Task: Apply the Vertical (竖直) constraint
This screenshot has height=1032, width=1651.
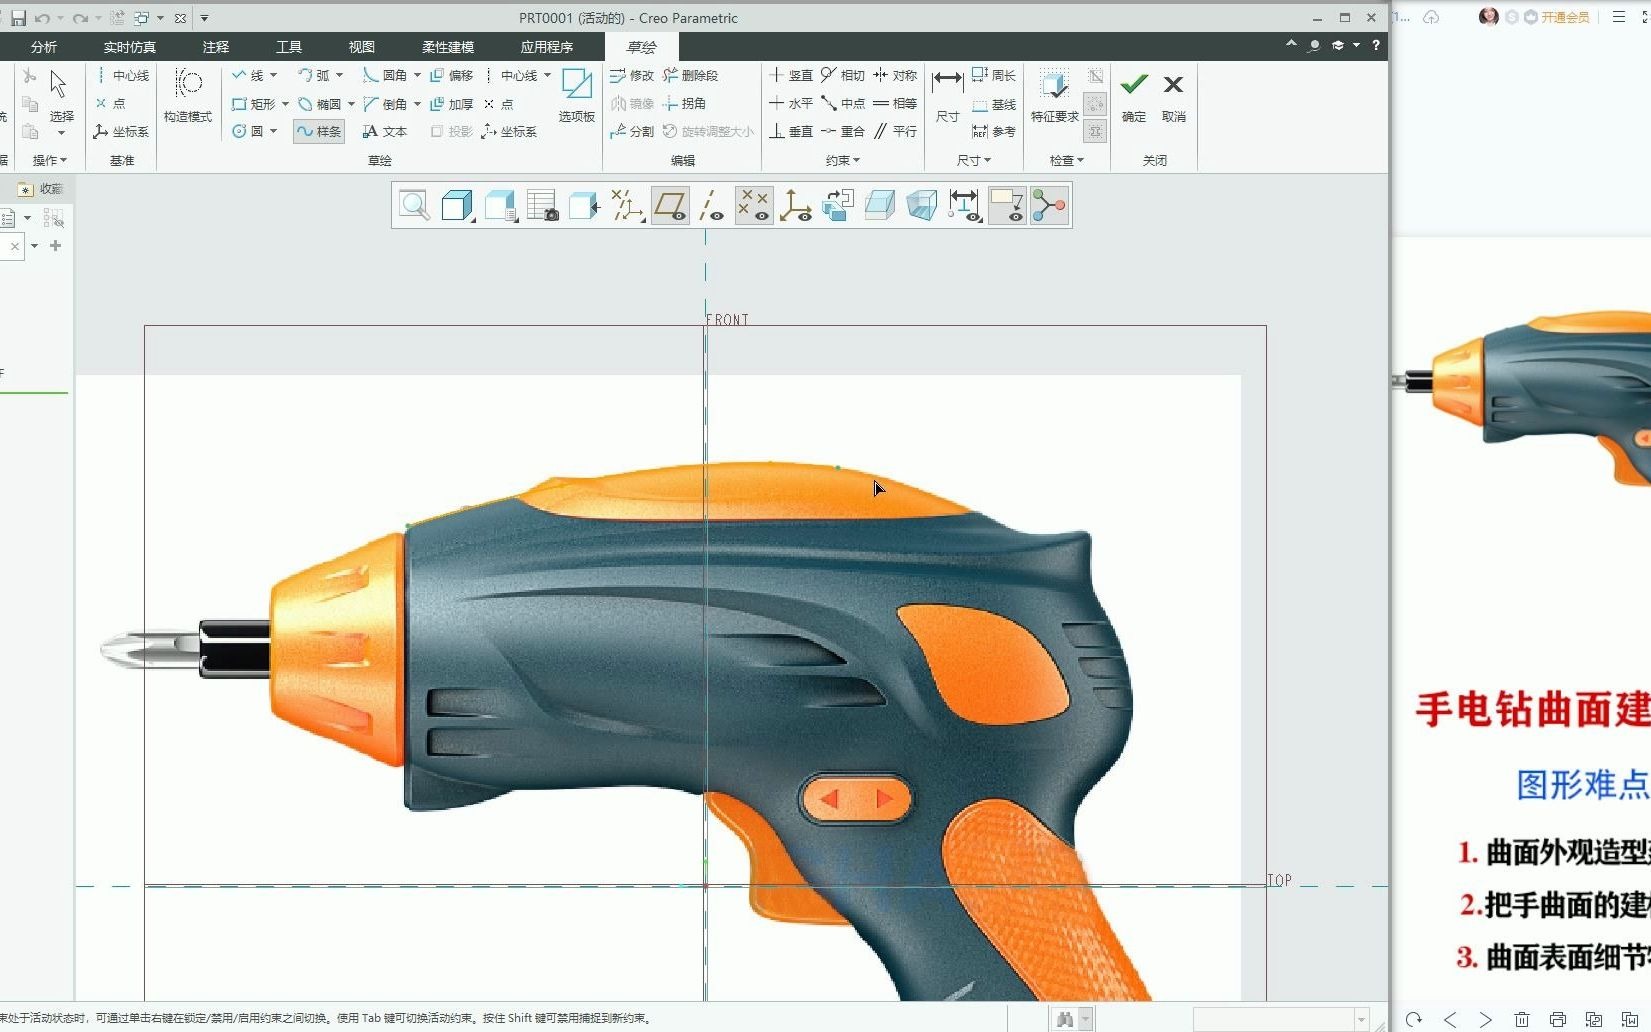Action: pos(791,75)
